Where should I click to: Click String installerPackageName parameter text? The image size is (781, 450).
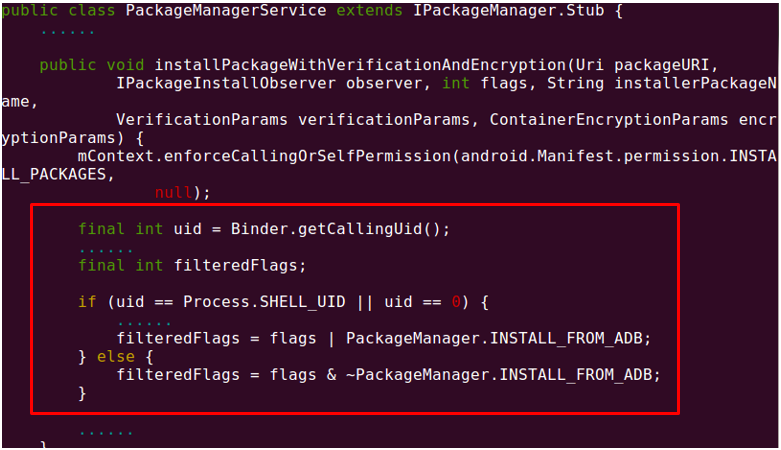click(662, 83)
